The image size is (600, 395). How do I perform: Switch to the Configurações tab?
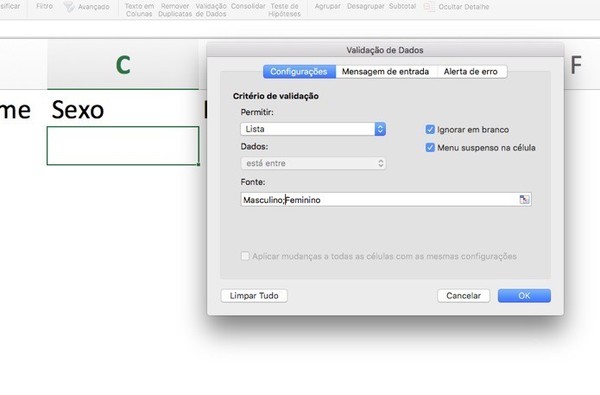tap(299, 72)
